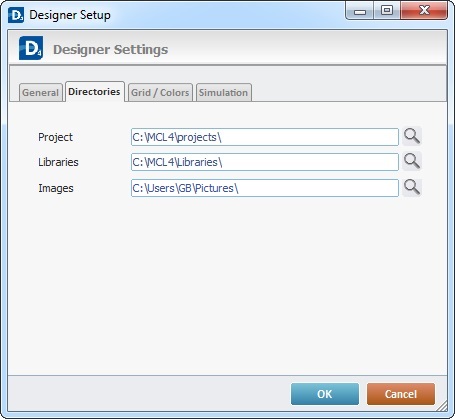The height and width of the screenshot is (419, 455).
Task: Close the Designer Setup window
Action: tap(424, 11)
